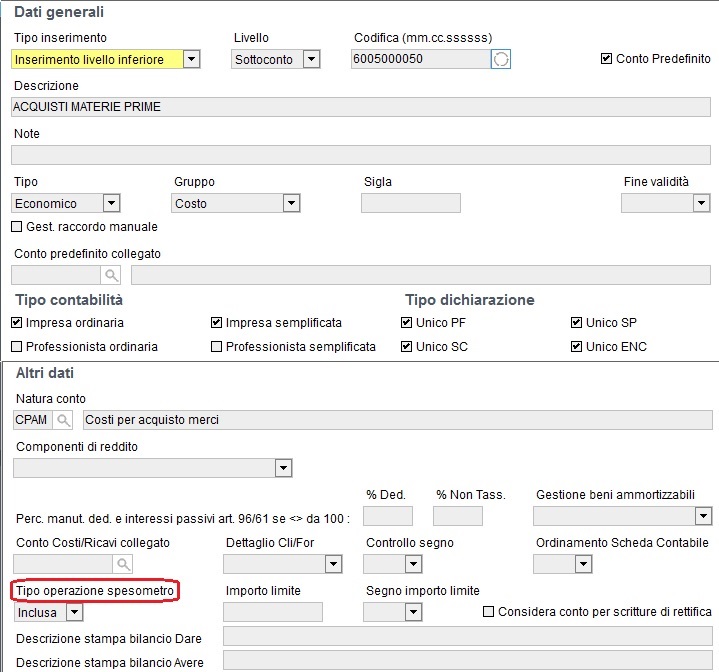This screenshot has width=719, height=672.
Task: Expand the Livello Sottoconto dropdown
Action: [311, 59]
